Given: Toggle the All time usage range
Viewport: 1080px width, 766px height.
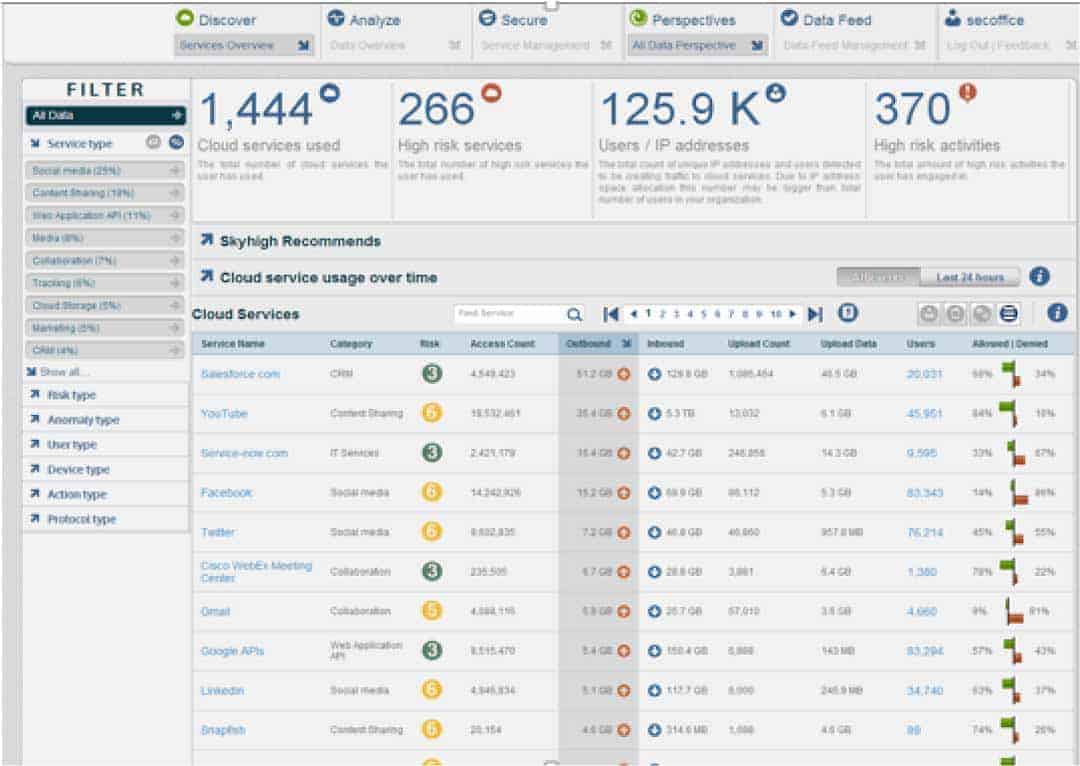Looking at the screenshot, I should point(878,277).
